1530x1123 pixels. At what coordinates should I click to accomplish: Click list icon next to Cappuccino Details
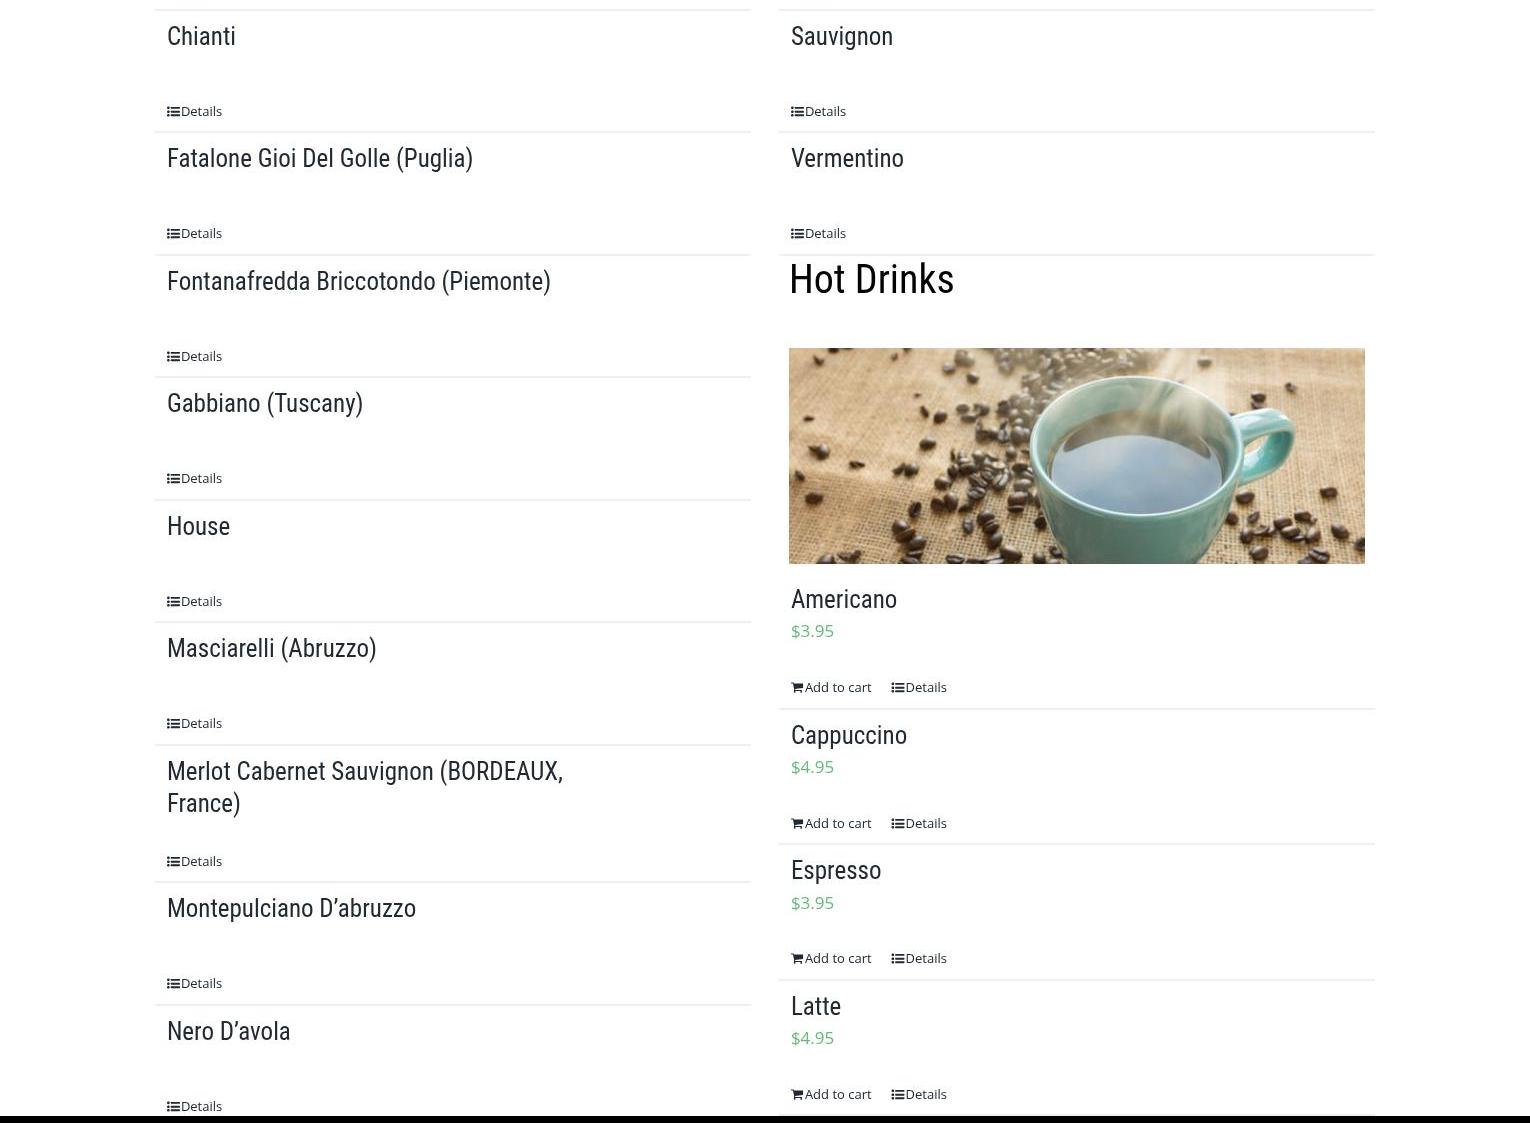point(898,823)
